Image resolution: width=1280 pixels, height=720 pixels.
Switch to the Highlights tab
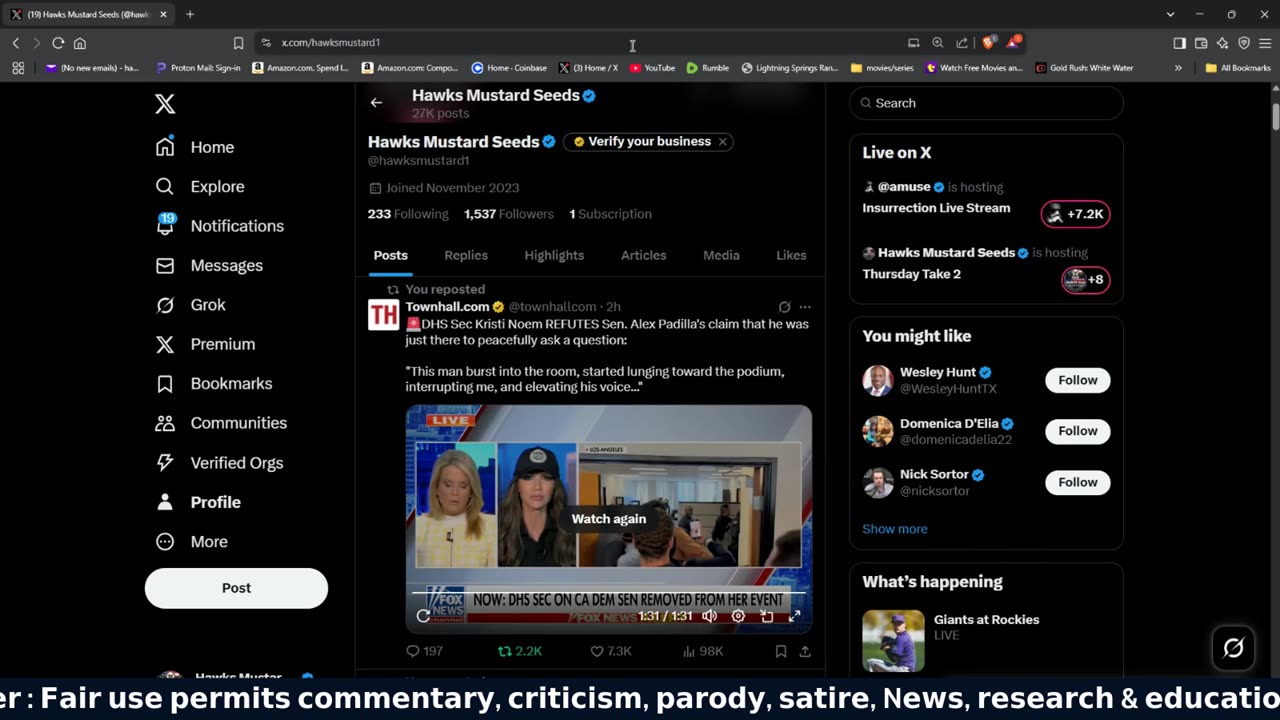pyautogui.click(x=554, y=255)
